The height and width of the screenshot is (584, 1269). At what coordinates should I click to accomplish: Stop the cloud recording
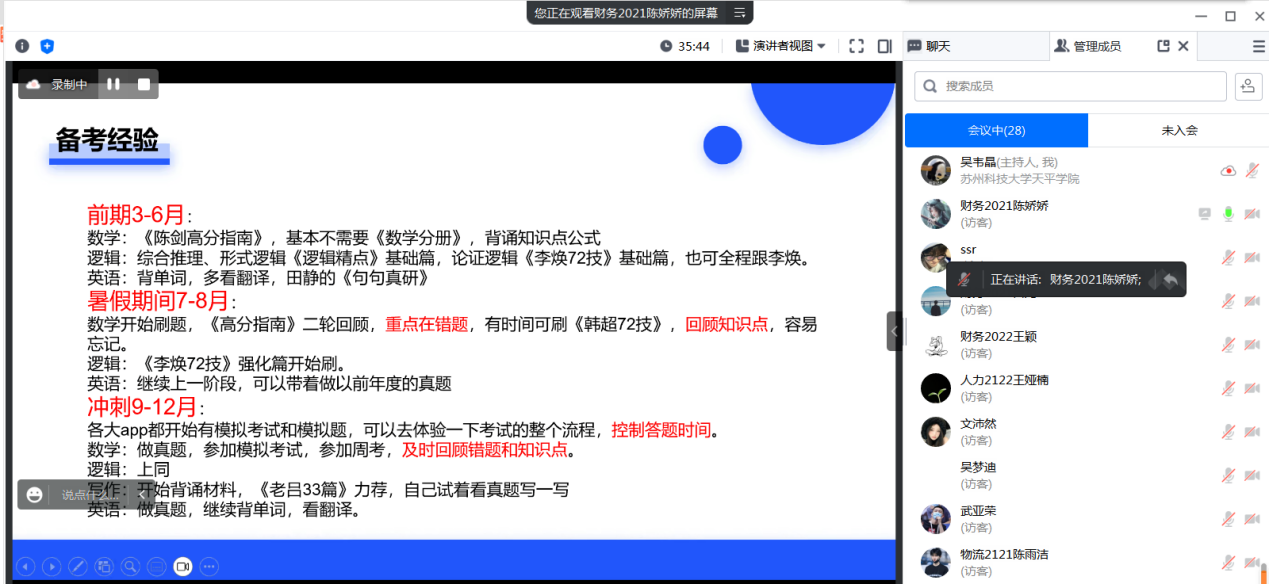(x=144, y=85)
